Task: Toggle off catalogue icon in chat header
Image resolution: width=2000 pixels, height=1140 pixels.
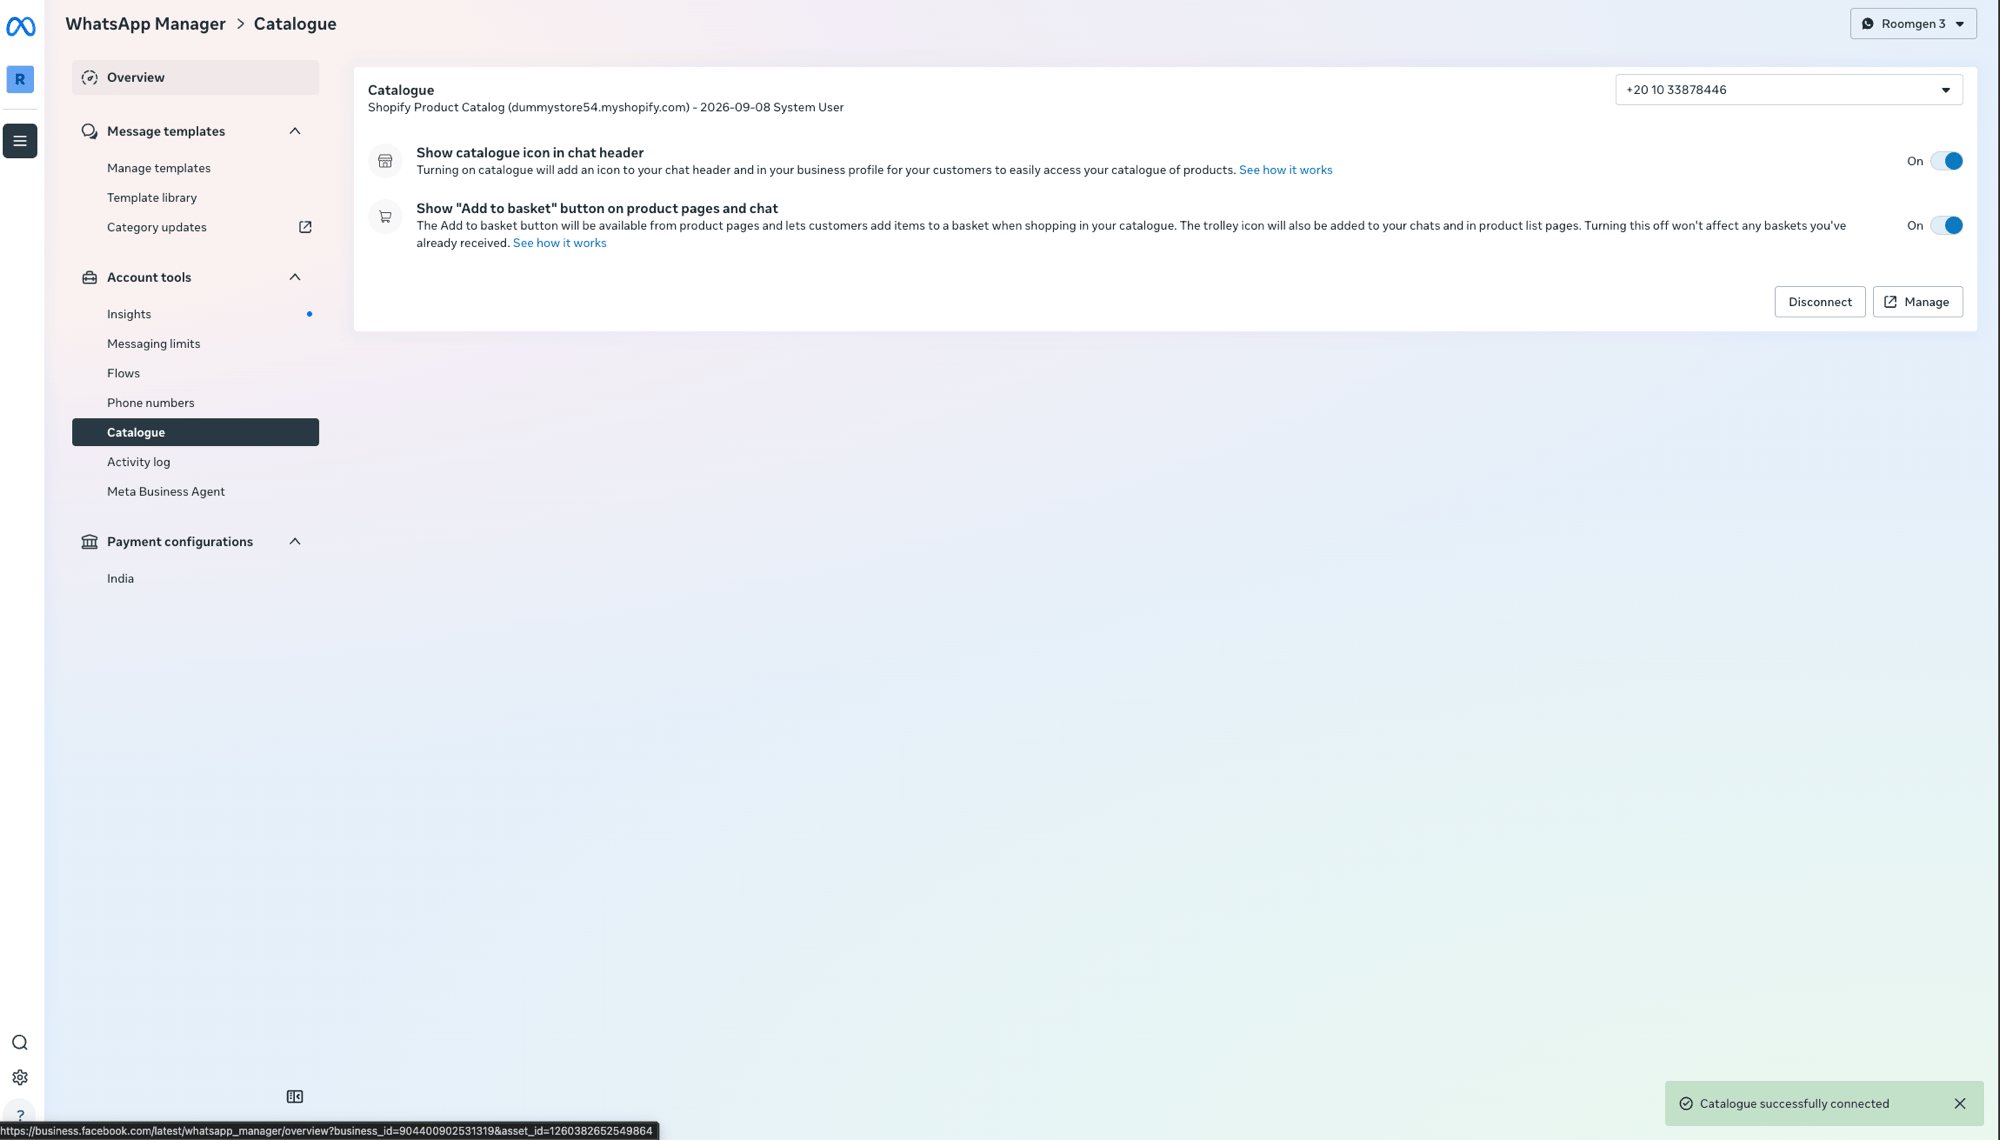Action: [1946, 161]
